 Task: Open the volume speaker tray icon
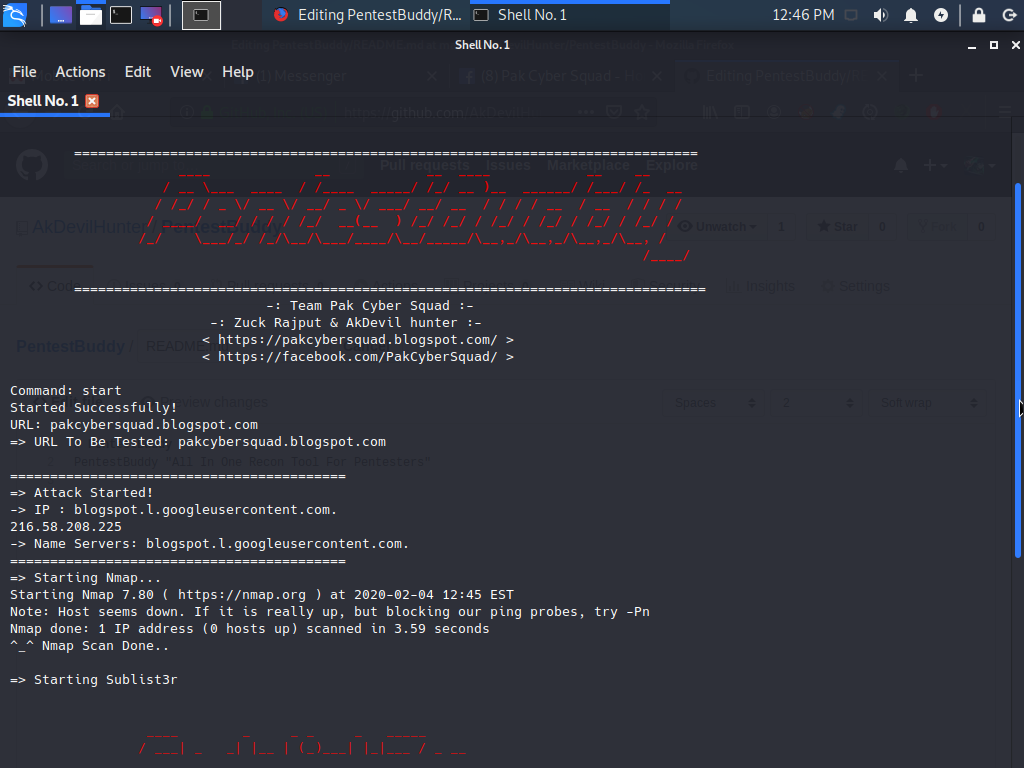click(x=880, y=14)
